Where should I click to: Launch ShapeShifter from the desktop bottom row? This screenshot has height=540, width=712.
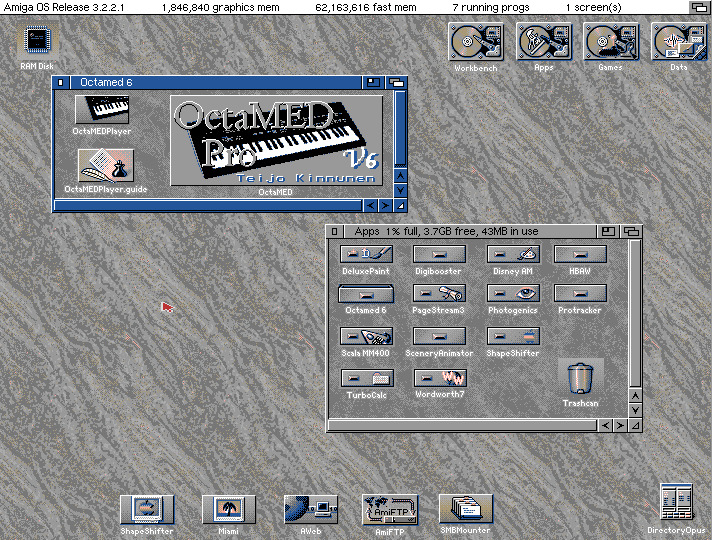[147, 510]
